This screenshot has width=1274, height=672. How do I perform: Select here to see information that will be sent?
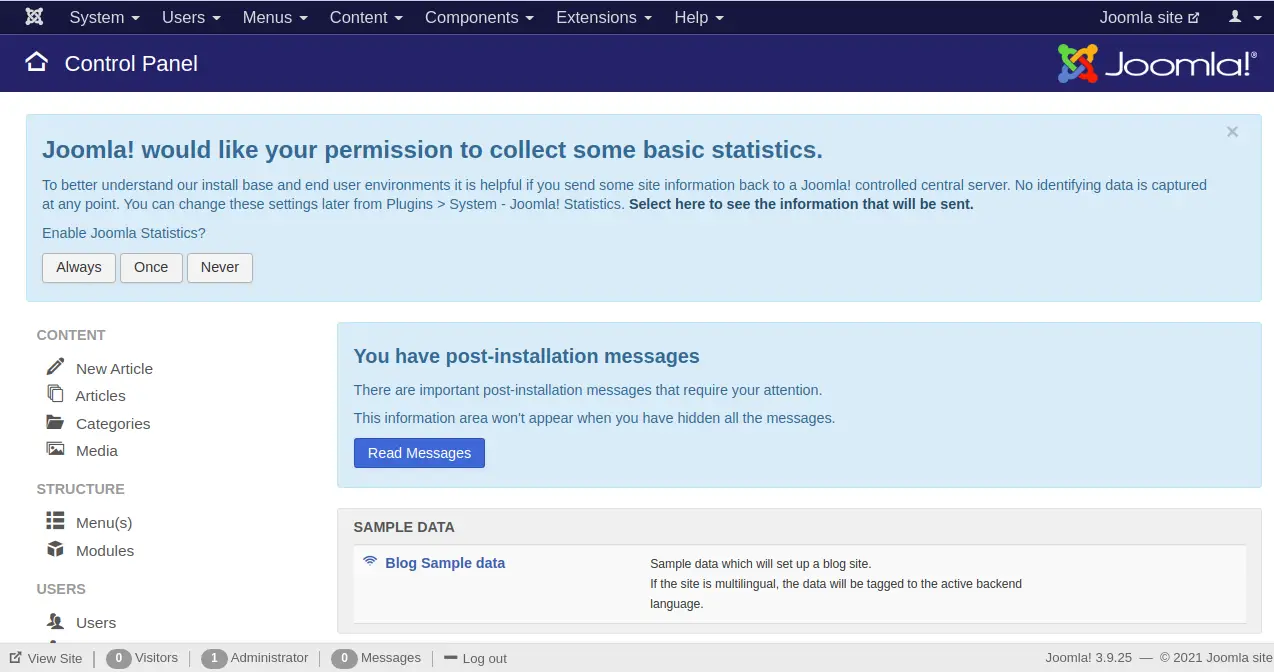(801, 204)
